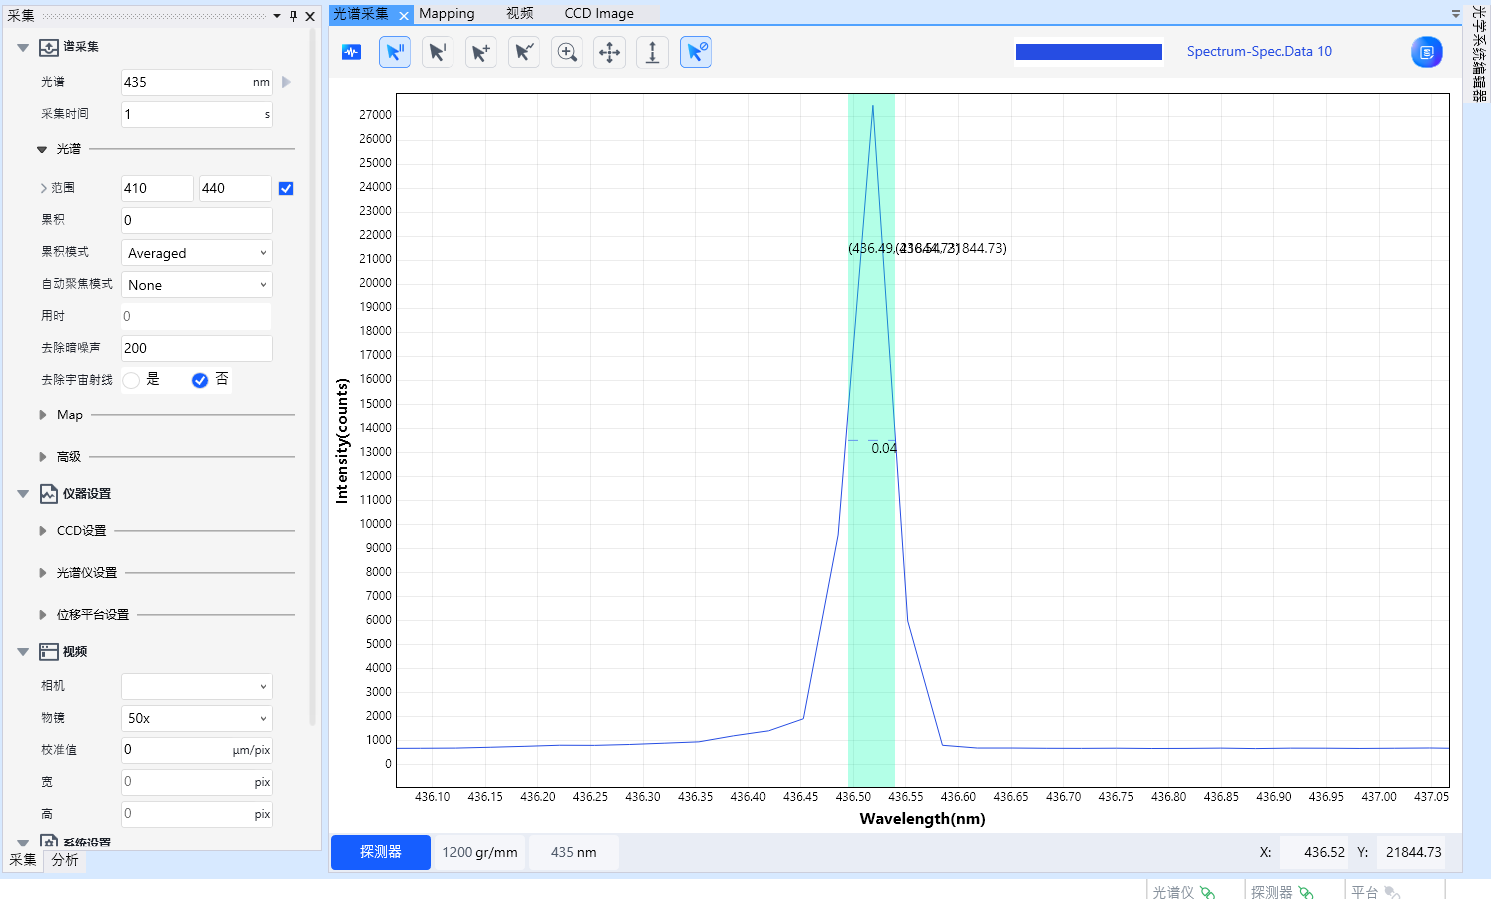Click the 1200 gr/mm grating button

[x=480, y=852]
